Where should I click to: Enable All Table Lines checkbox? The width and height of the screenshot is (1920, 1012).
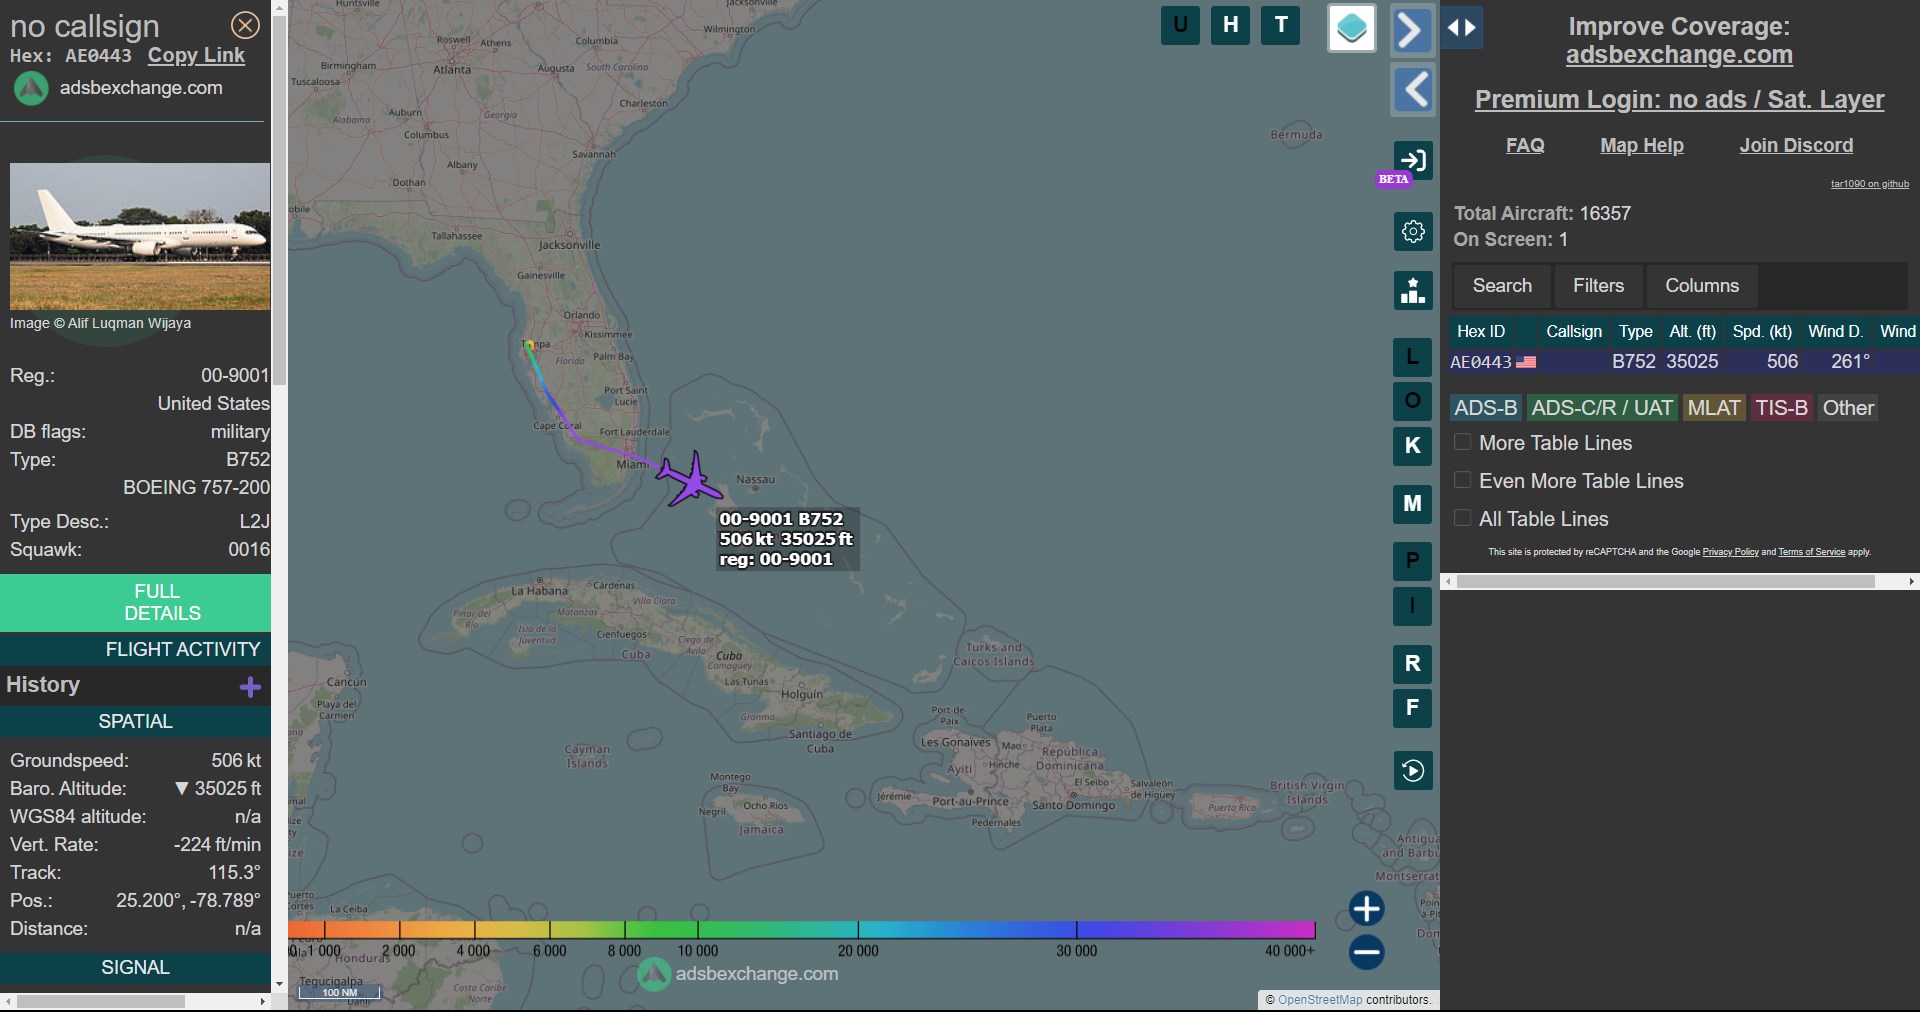(x=1462, y=518)
